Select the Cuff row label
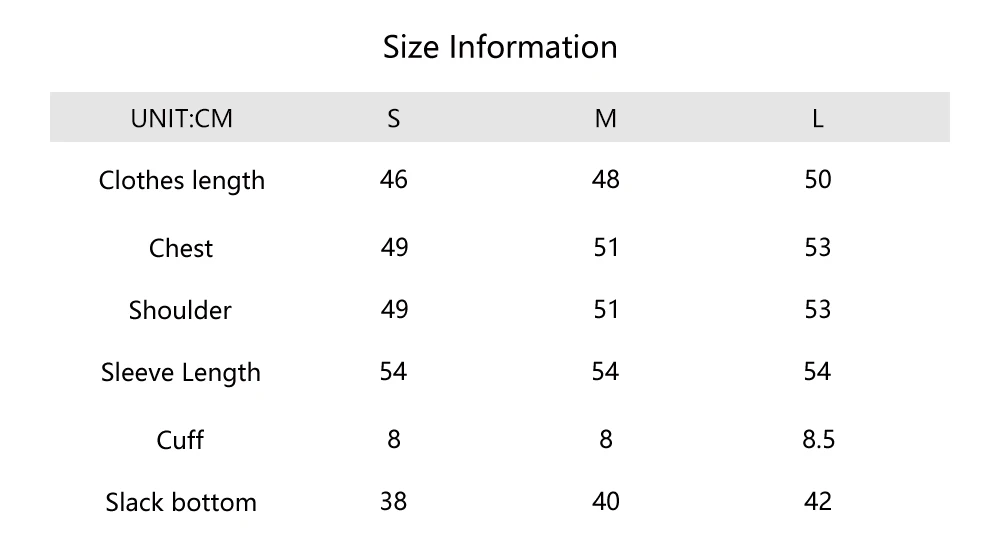1000x553 pixels. point(181,439)
